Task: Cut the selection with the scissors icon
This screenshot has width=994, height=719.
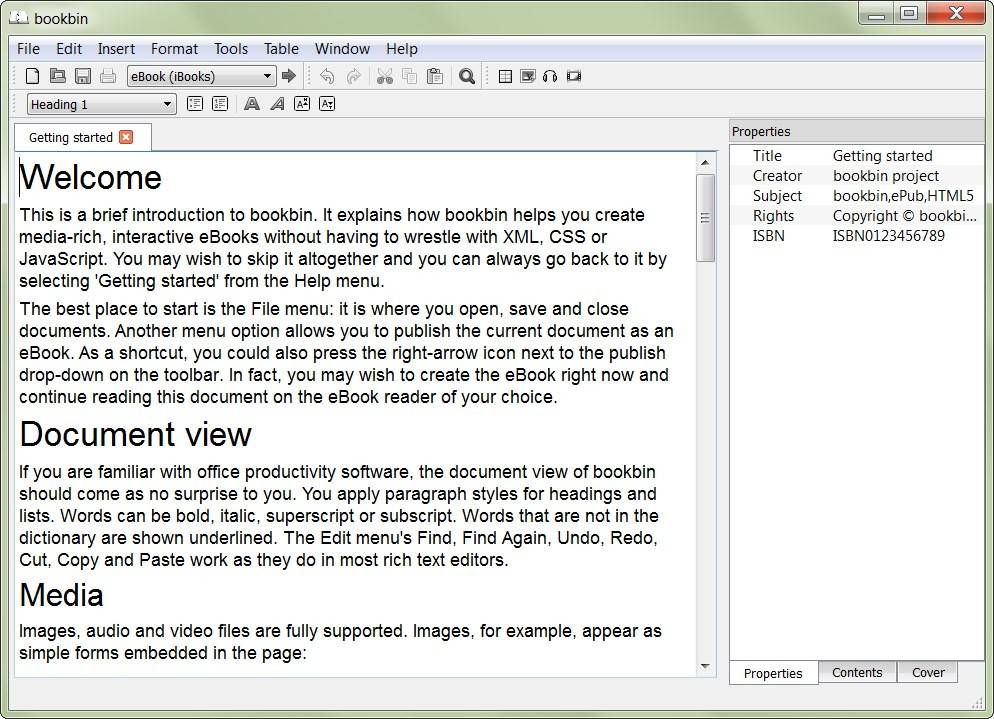Action: 385,76
